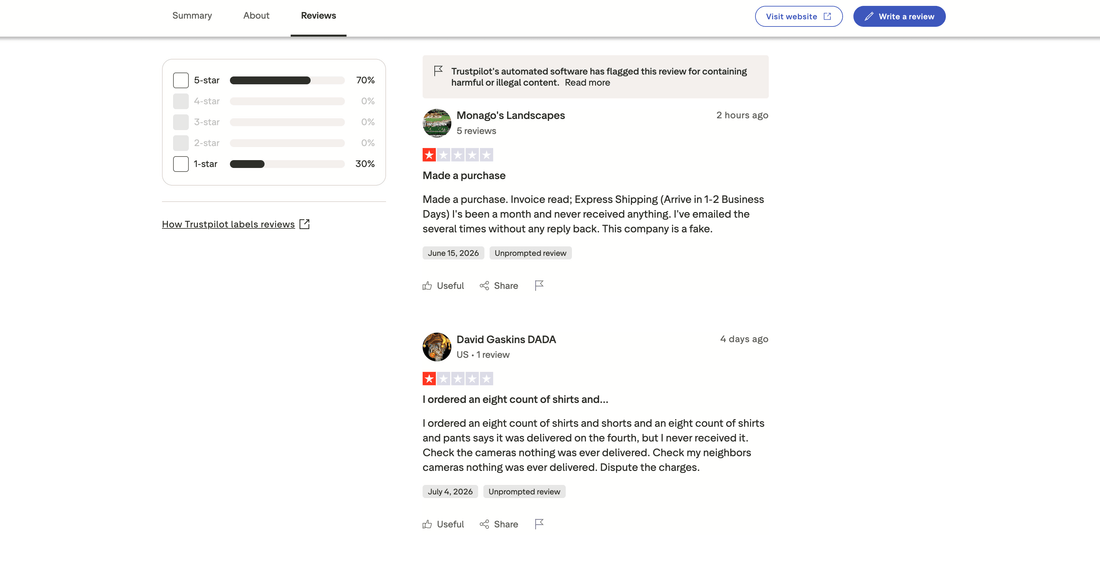Click the '2 hours ago' timestamp
This screenshot has height=564, width=1100.
click(742, 115)
